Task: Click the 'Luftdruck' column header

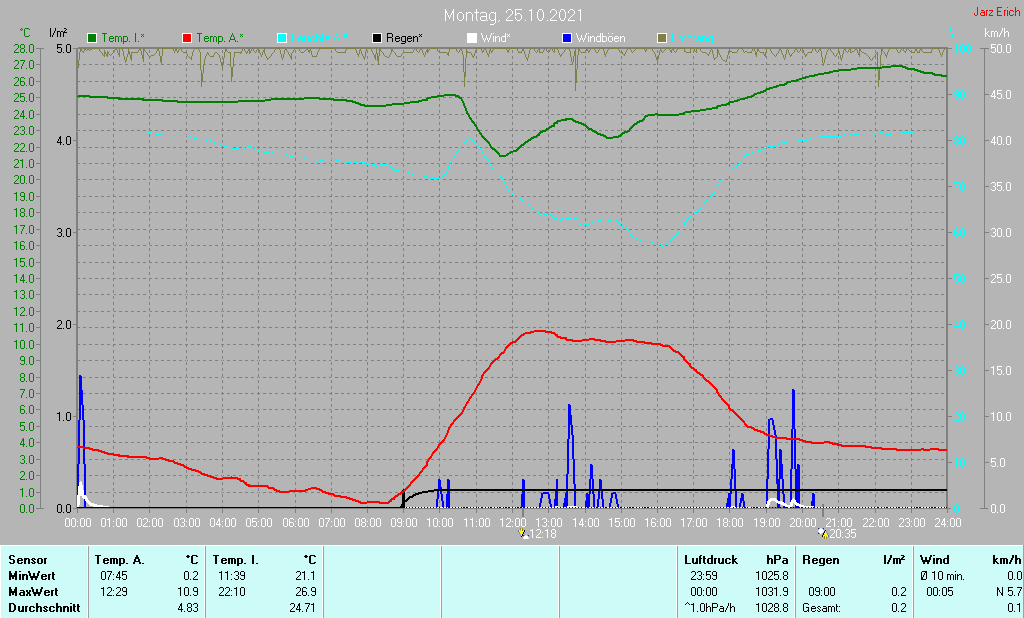Action: click(711, 560)
